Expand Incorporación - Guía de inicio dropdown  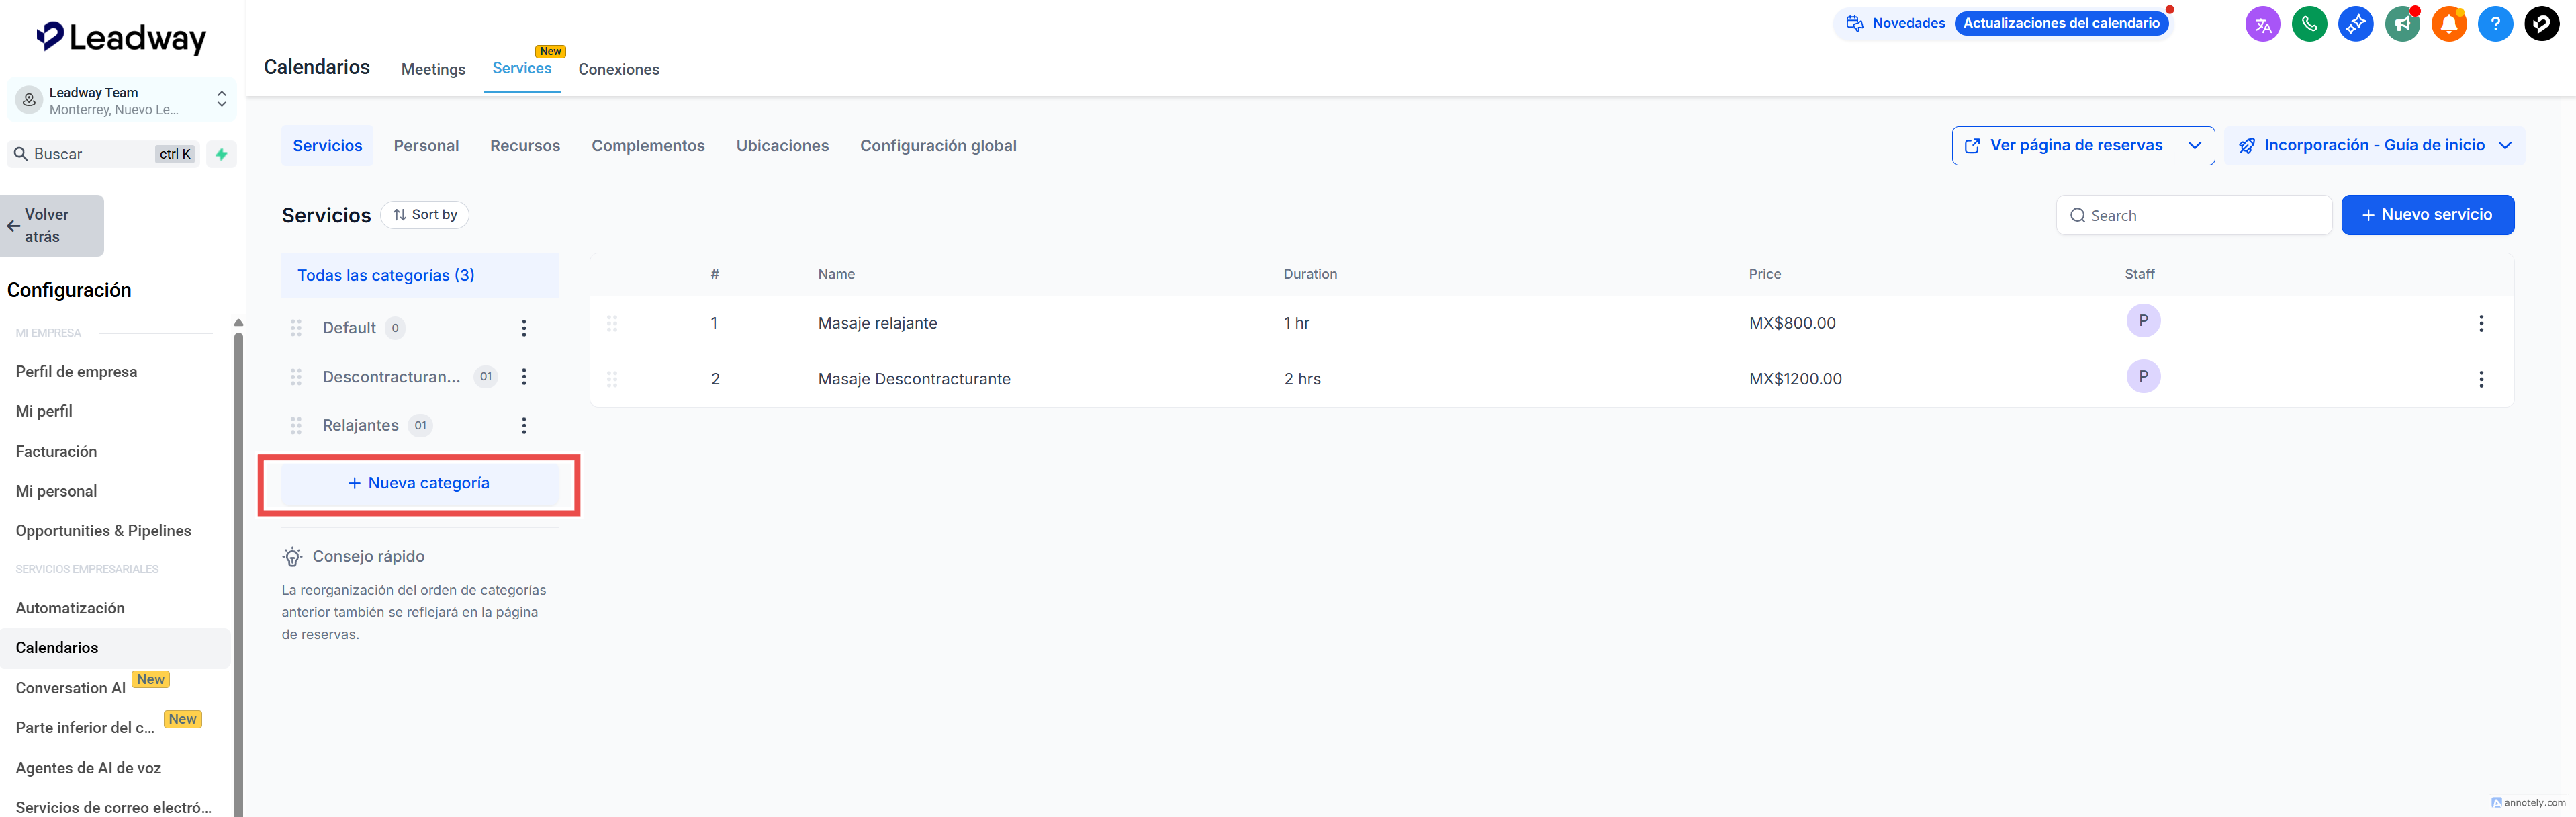pyautogui.click(x=2505, y=146)
